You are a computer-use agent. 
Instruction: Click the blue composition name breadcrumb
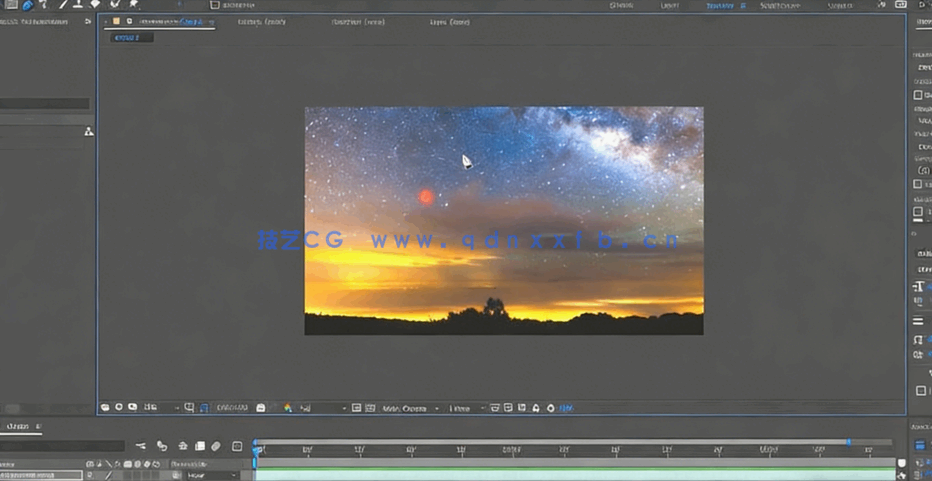[x=127, y=38]
